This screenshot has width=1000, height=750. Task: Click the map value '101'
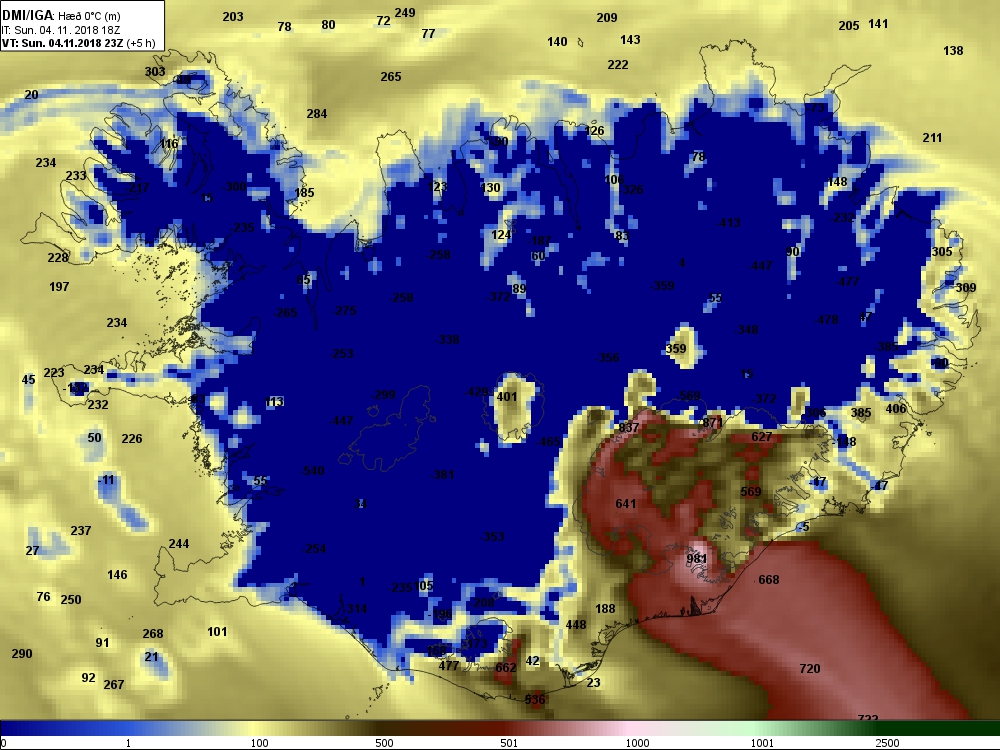coord(217,632)
